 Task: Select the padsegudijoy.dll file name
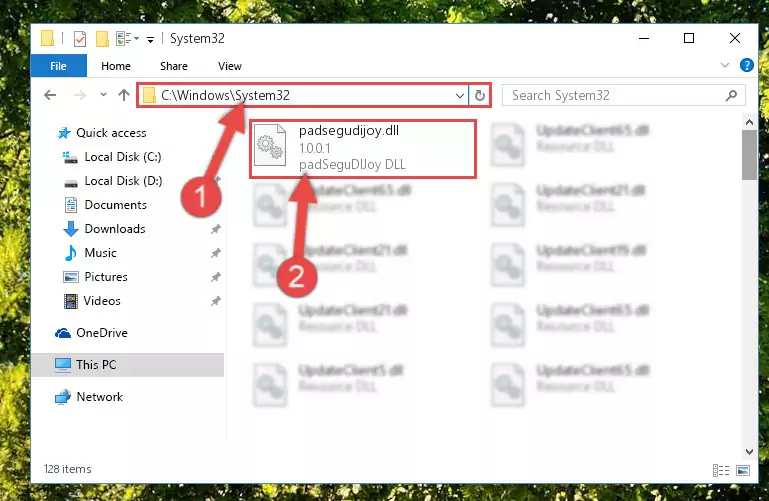[x=349, y=130]
